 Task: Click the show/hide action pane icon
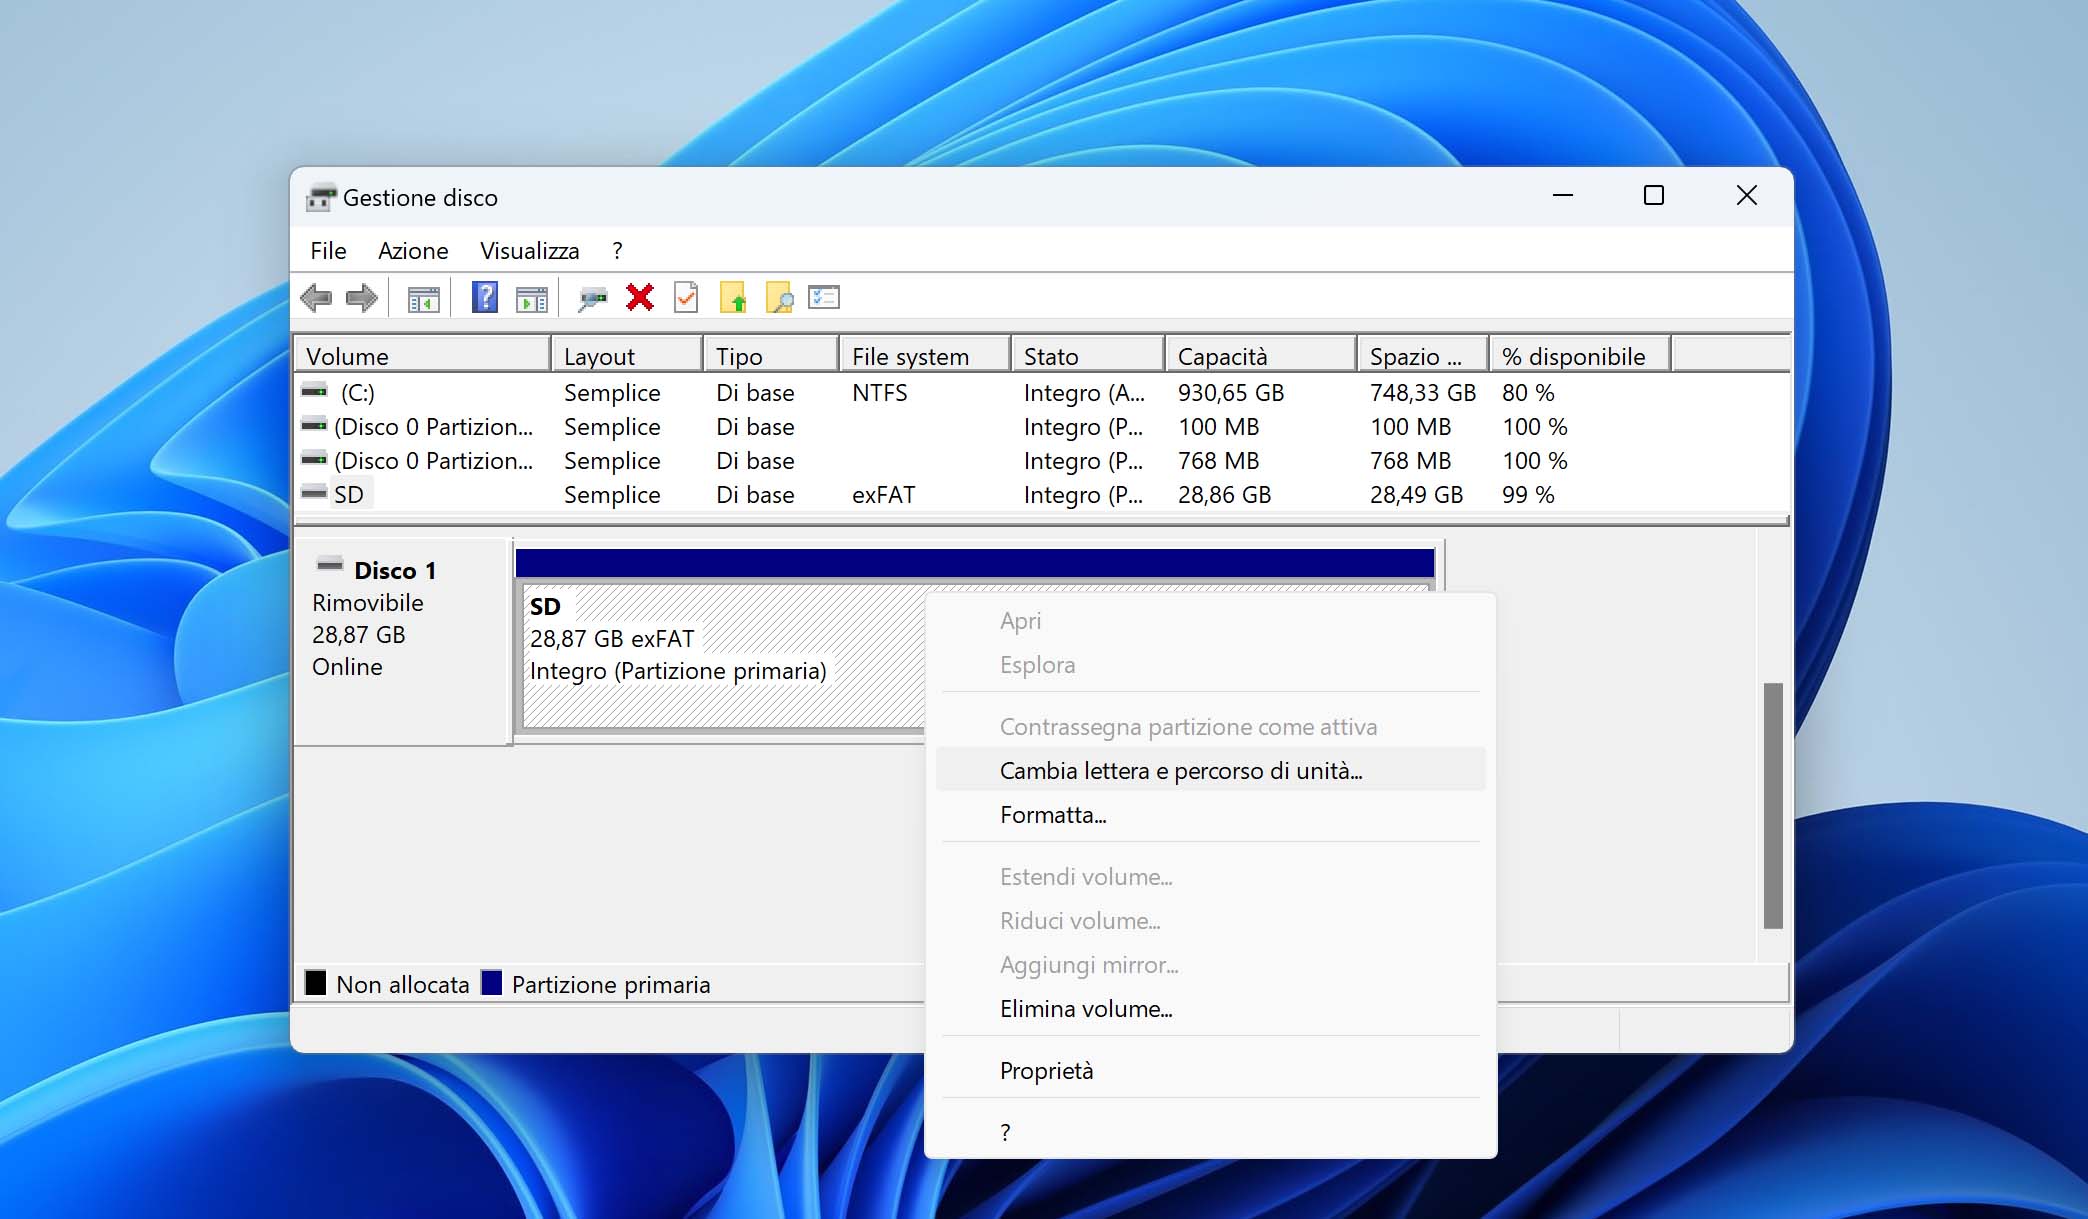(531, 298)
